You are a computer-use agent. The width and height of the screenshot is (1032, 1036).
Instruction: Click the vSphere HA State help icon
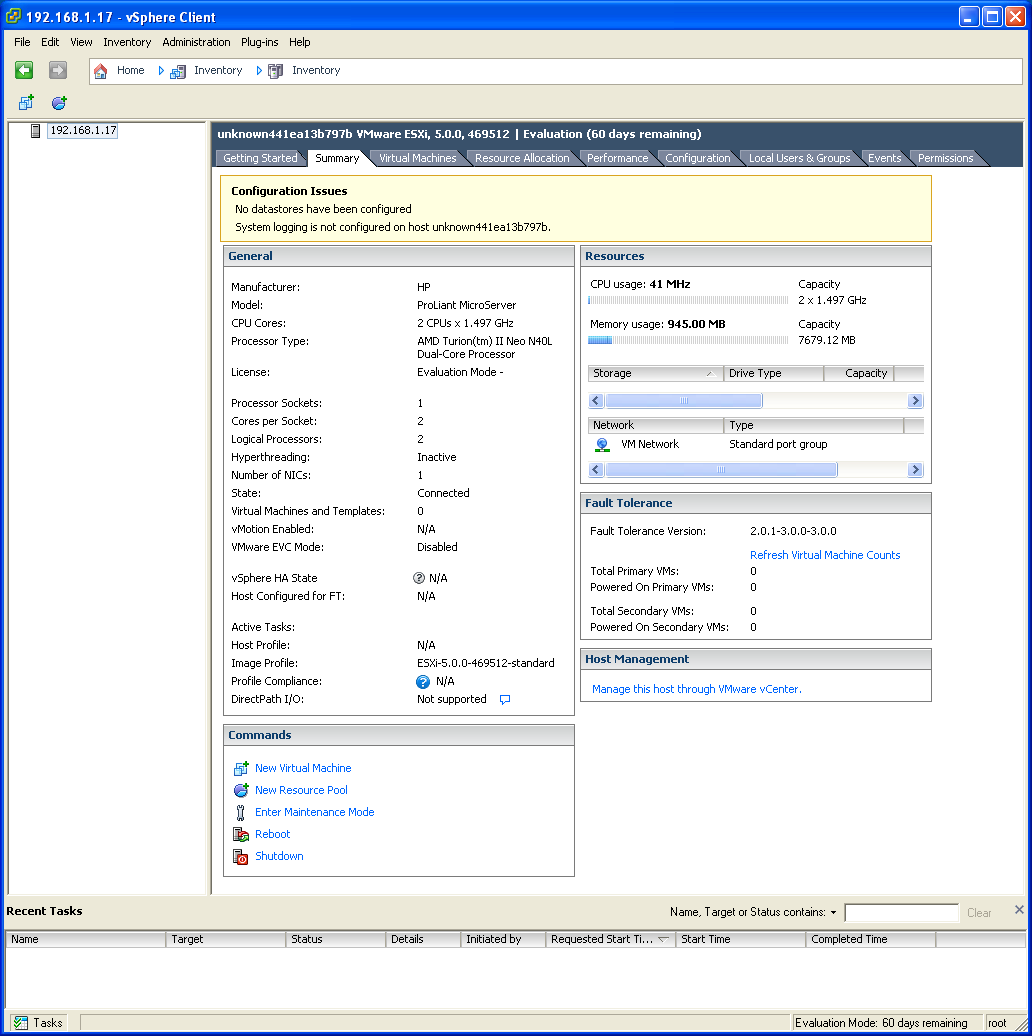pos(419,578)
